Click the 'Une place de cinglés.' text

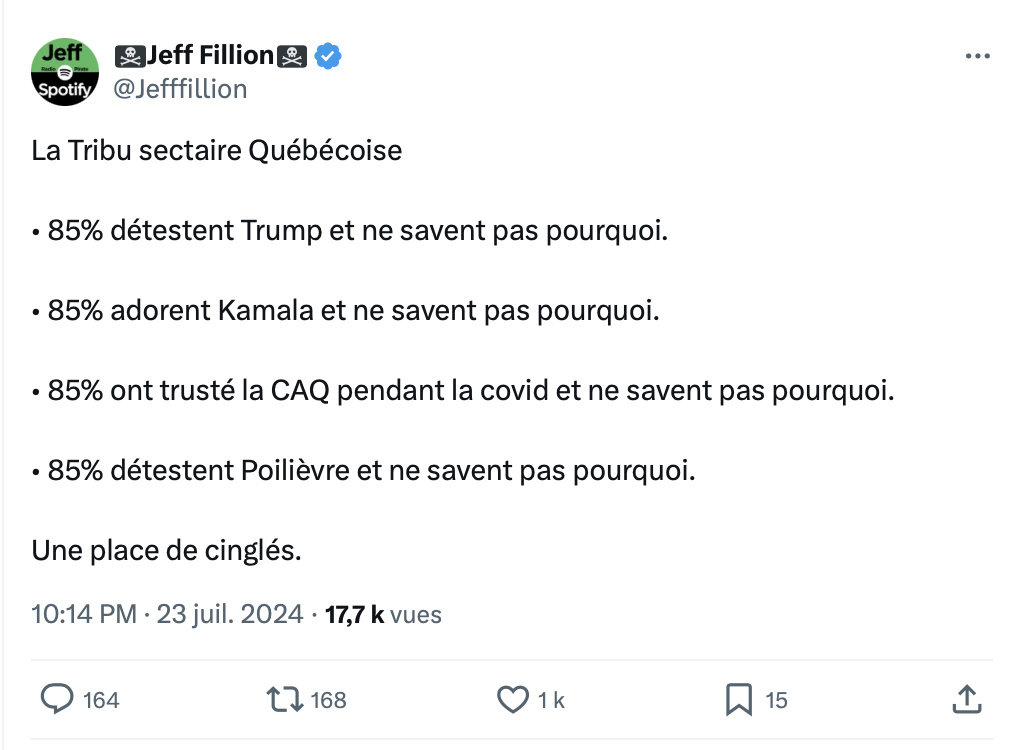pyautogui.click(x=167, y=550)
